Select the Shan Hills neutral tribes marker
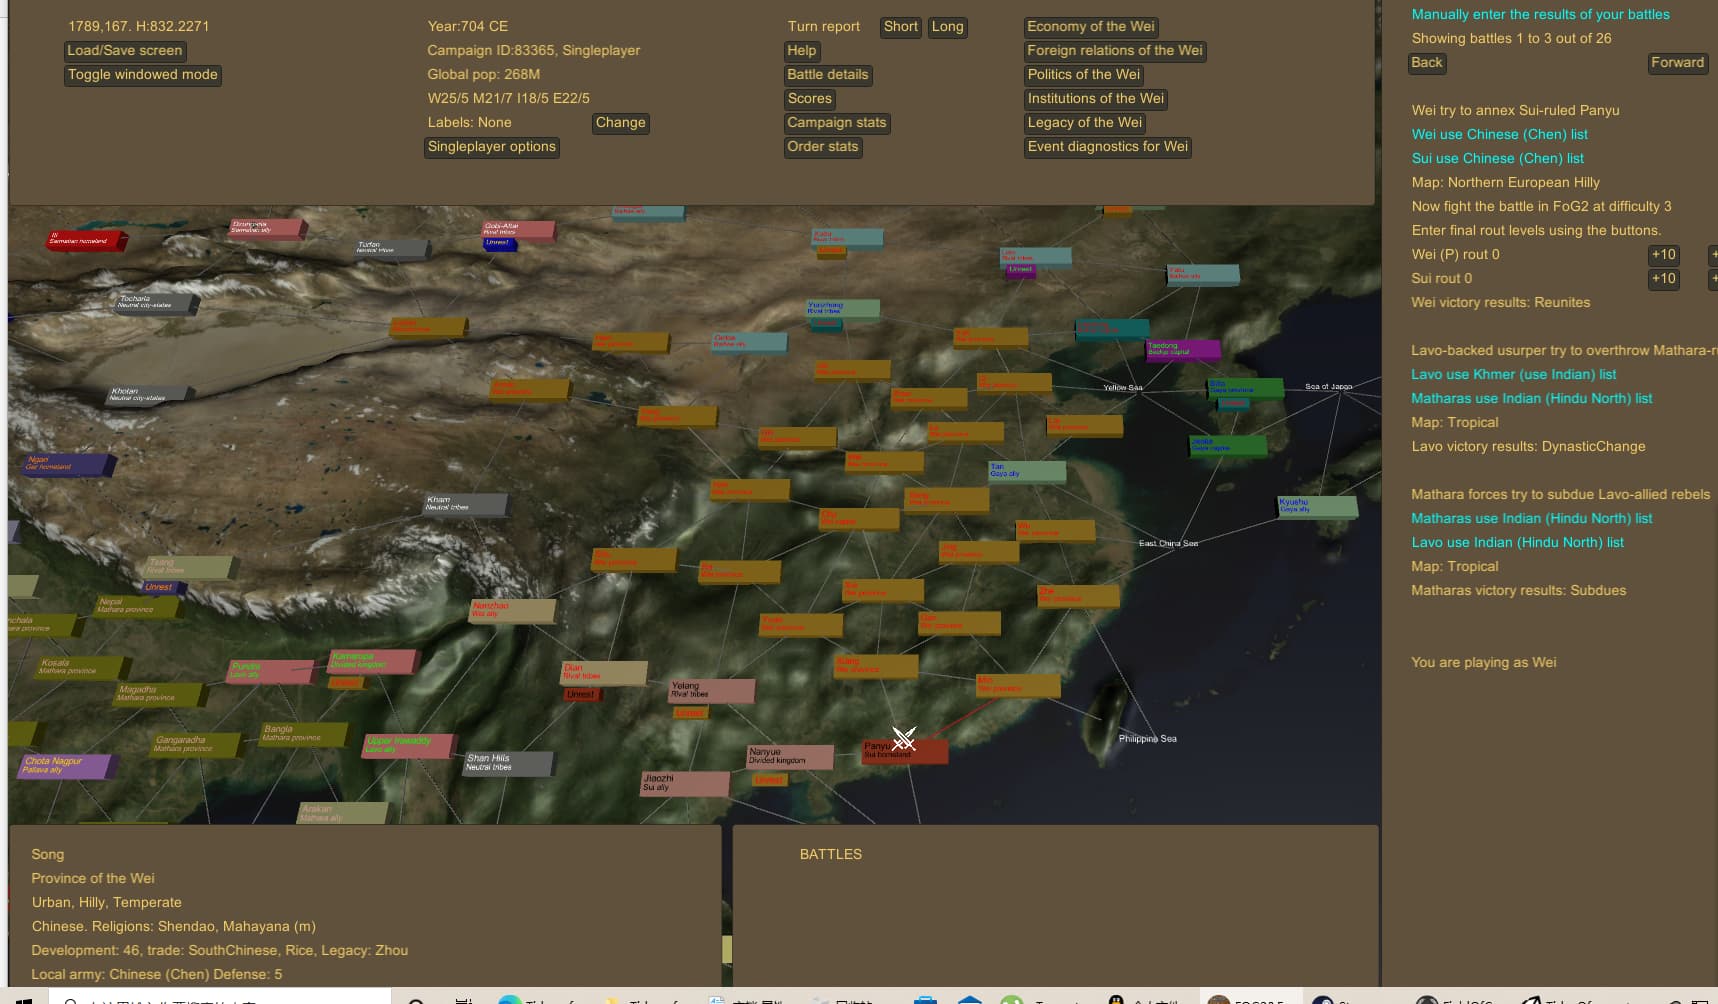This screenshot has height=1004, width=1718. click(x=508, y=763)
